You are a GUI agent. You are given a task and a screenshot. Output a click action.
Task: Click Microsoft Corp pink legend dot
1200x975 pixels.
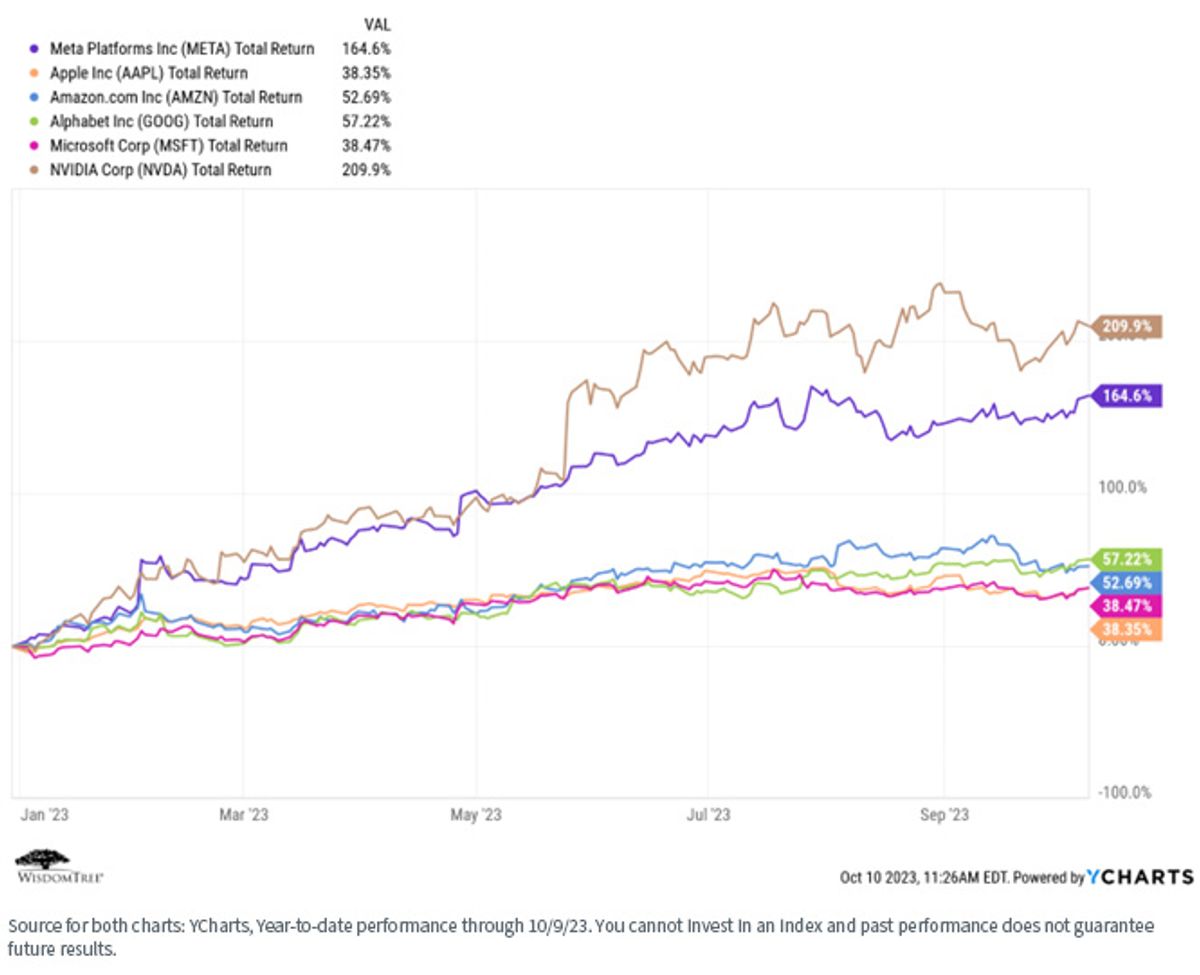(x=35, y=145)
